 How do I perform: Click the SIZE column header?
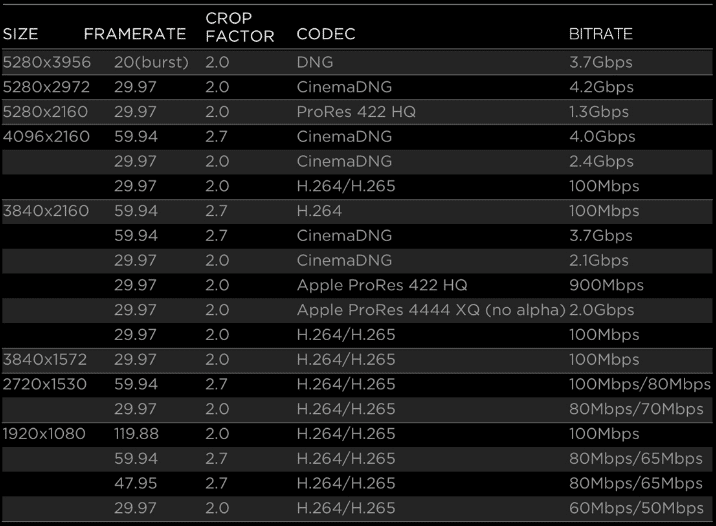click(21, 34)
